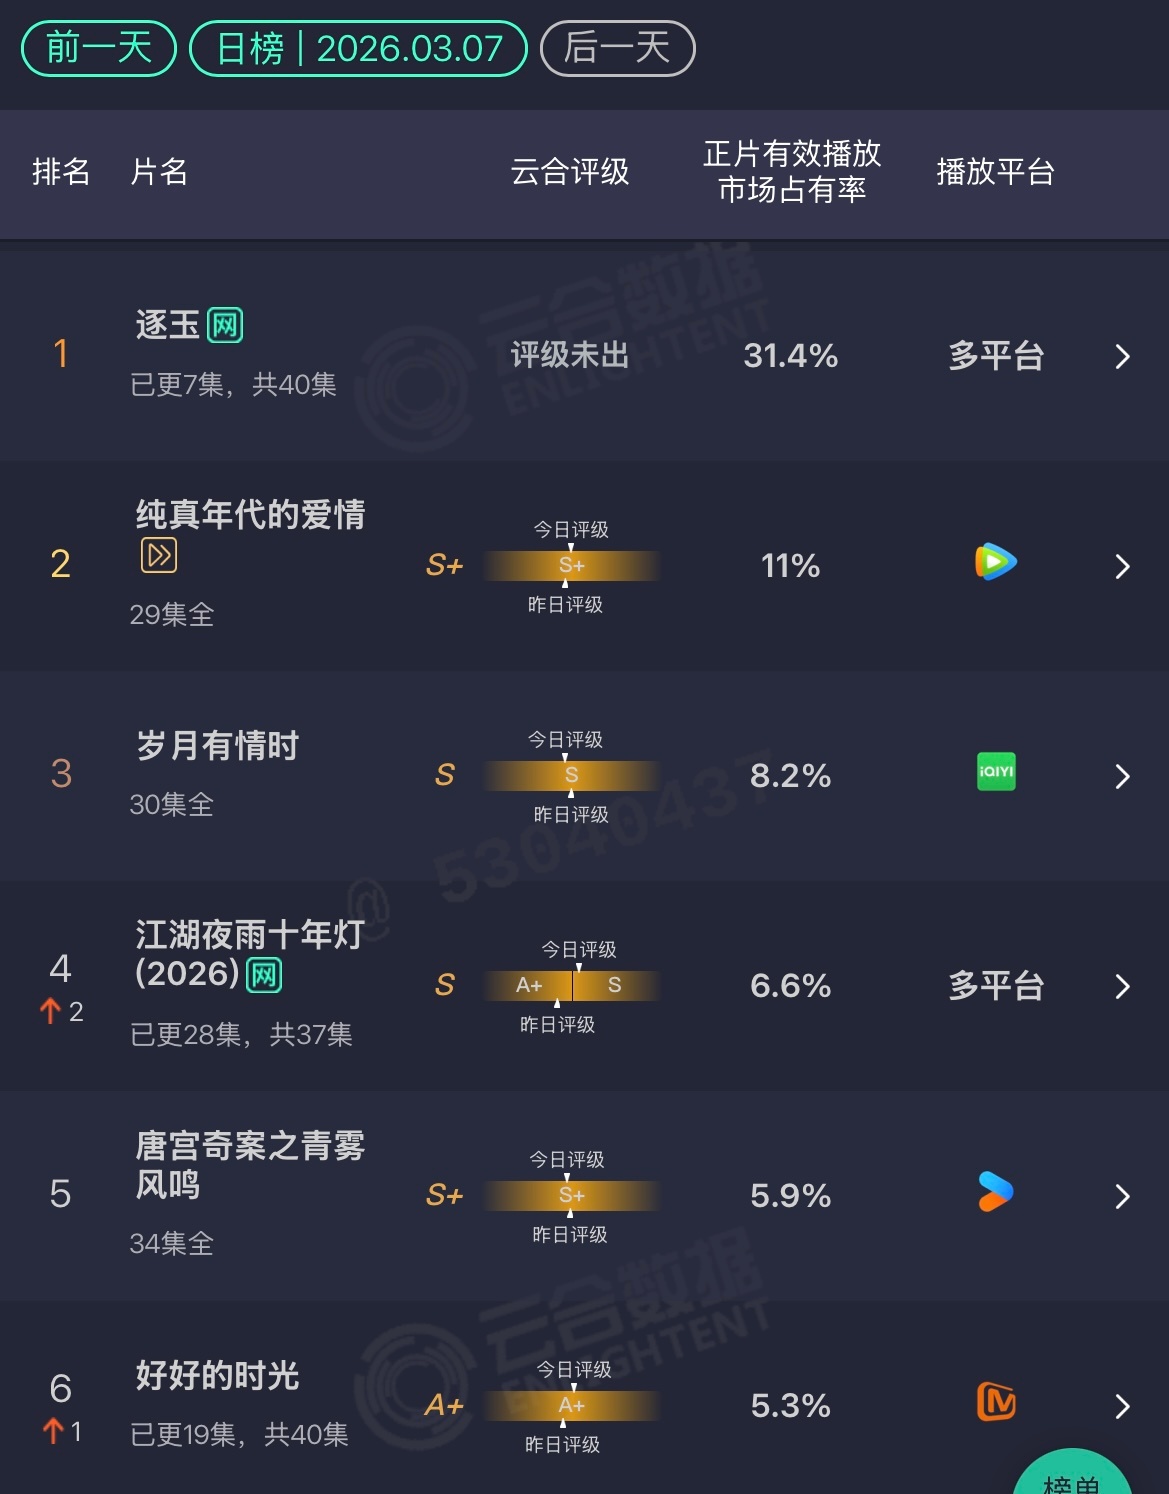The image size is (1169, 1494).
Task: Click the up-arrow rank change for 好好的时光
Action: tap(54, 1432)
